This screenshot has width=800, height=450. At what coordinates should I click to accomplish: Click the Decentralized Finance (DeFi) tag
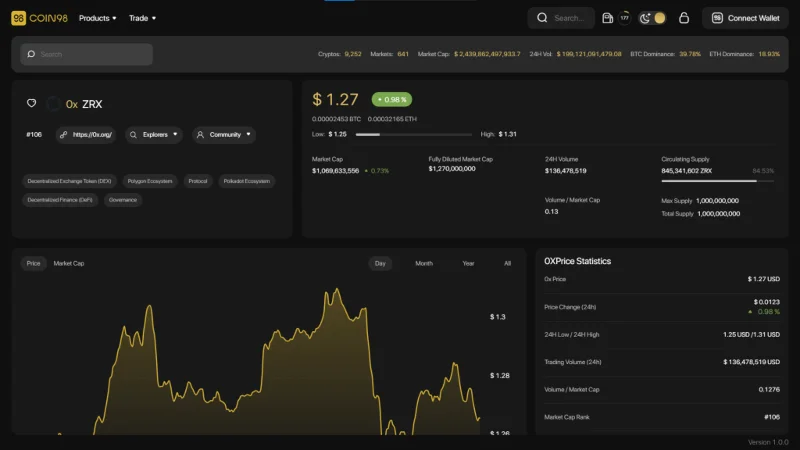click(x=60, y=200)
